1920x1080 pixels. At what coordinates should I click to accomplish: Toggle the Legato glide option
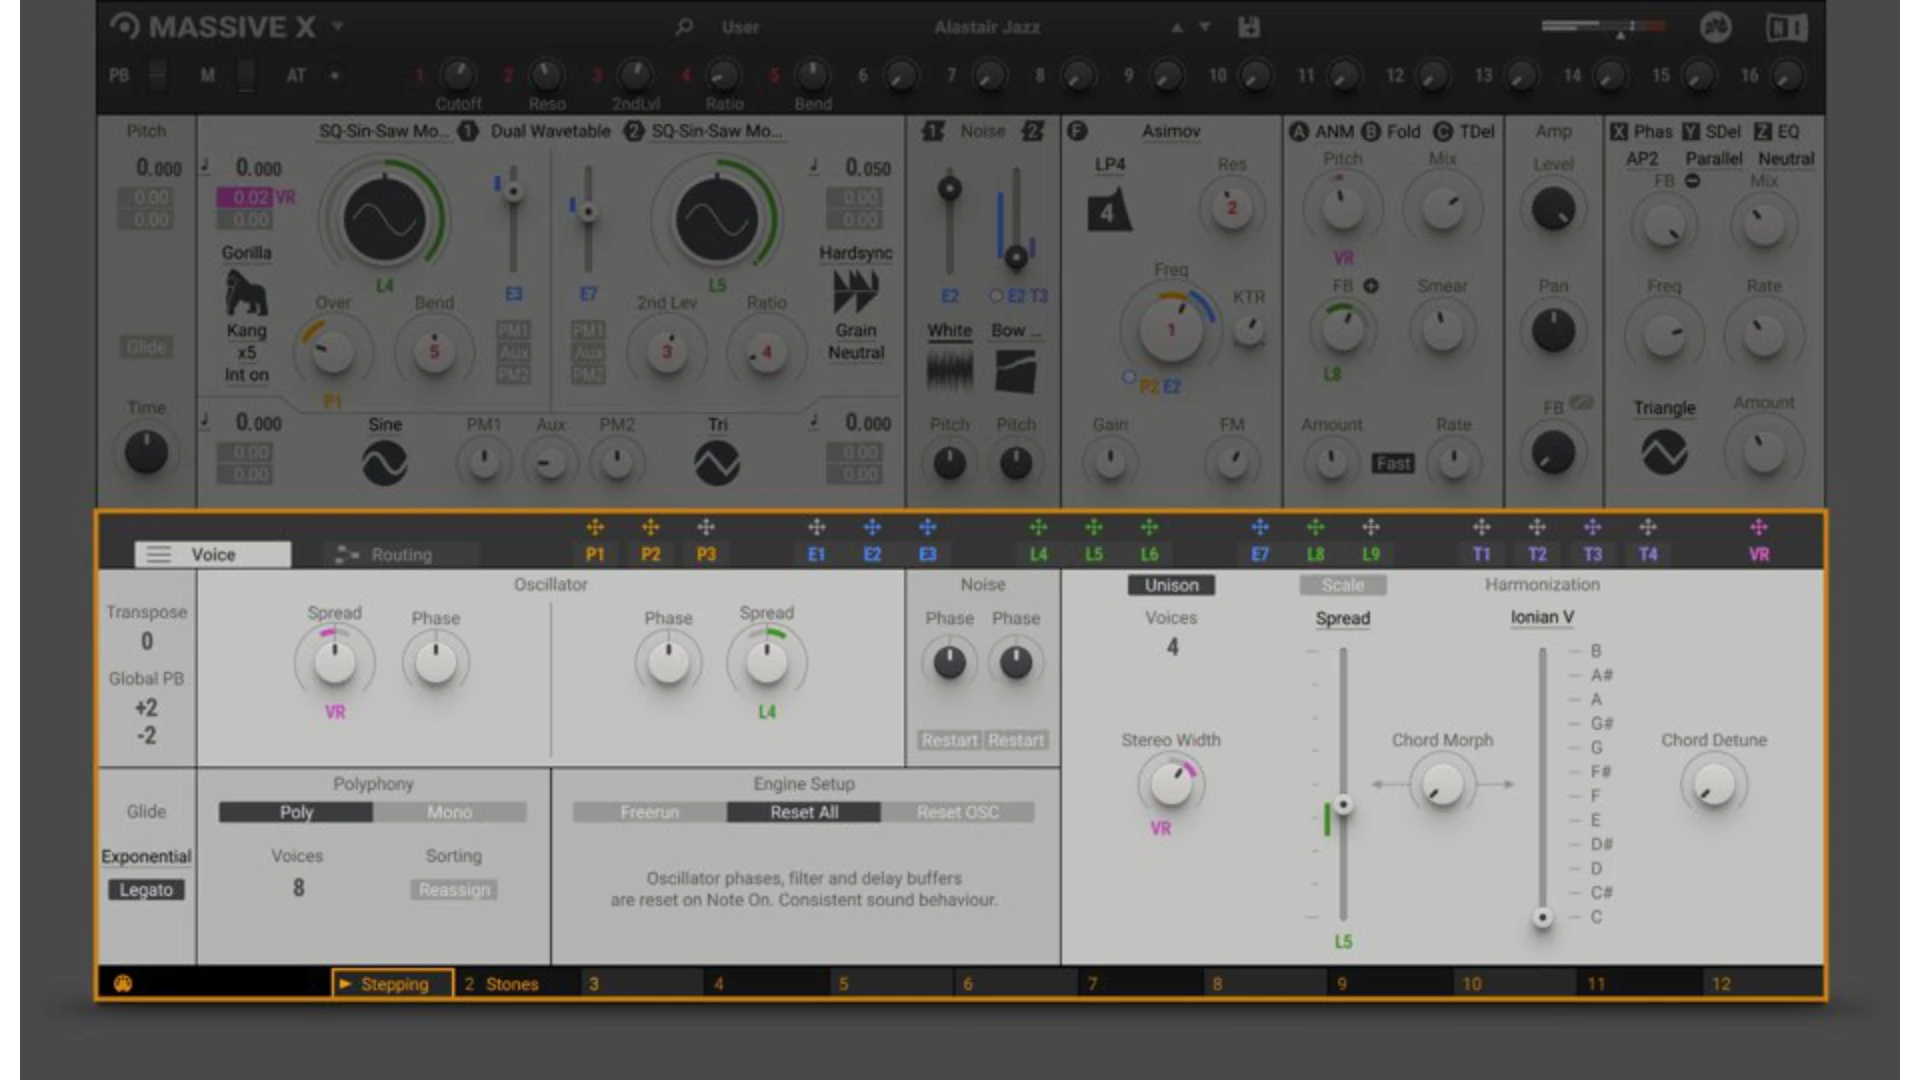[x=146, y=890]
